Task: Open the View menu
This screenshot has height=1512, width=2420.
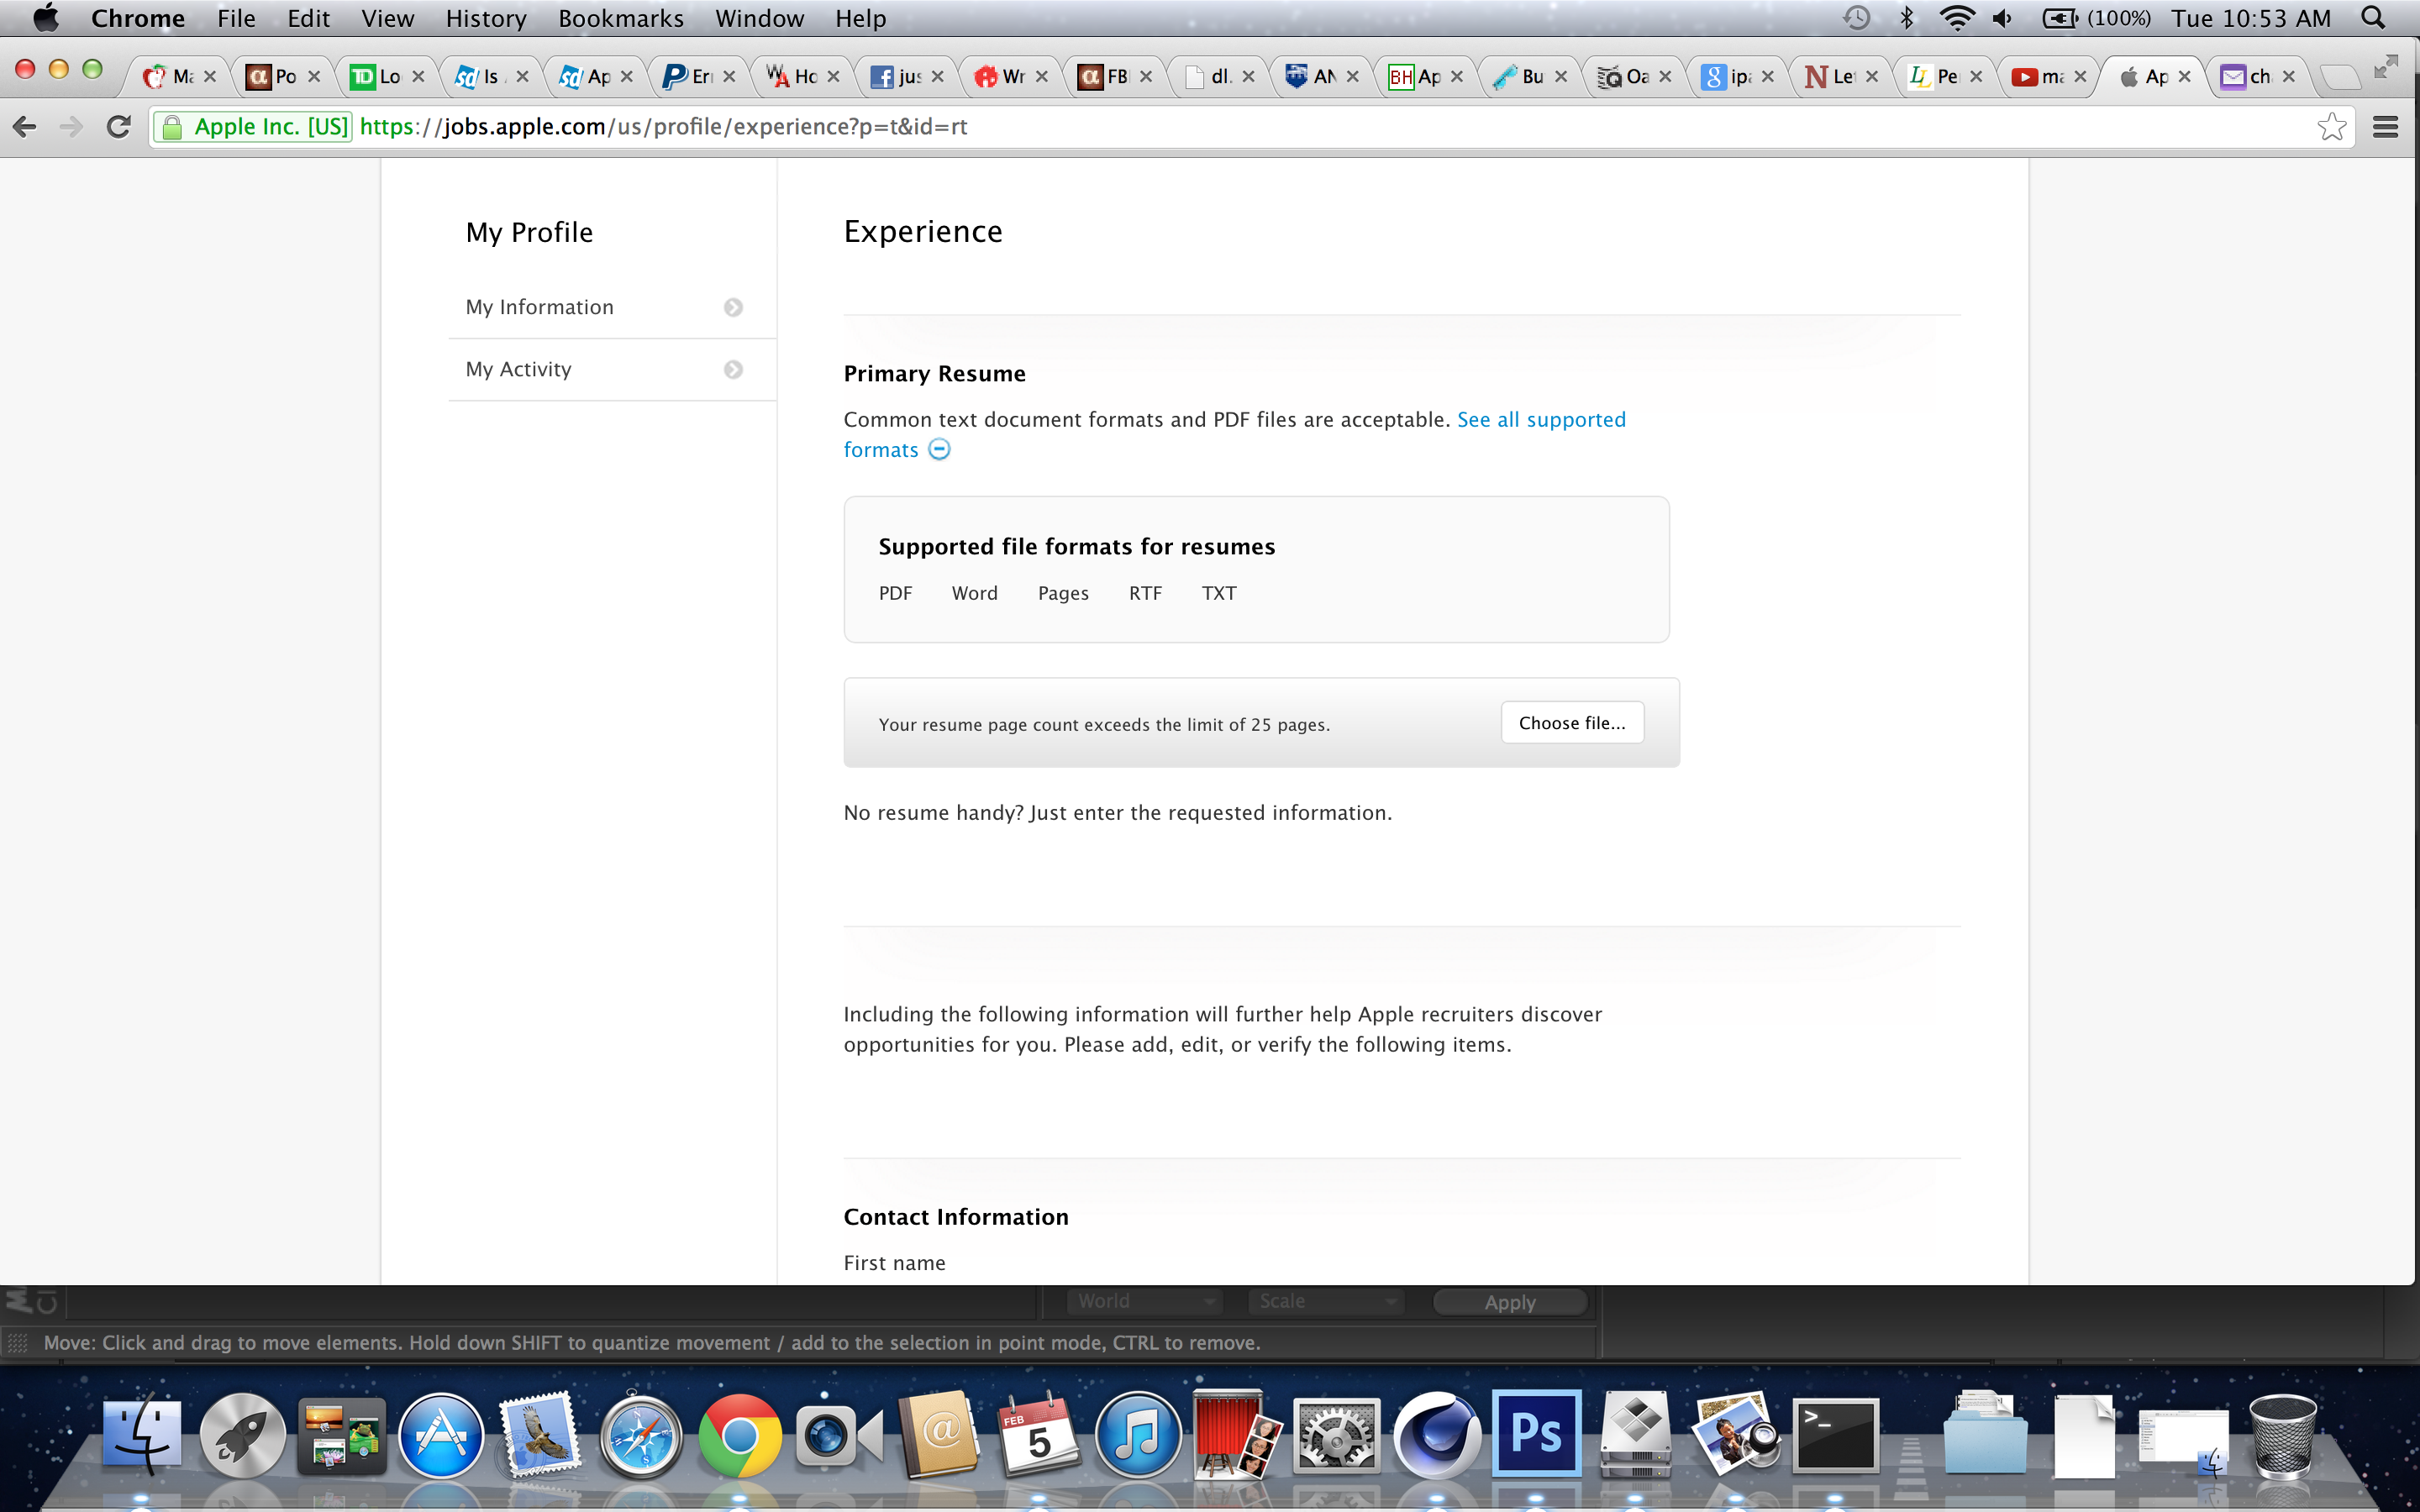Action: pos(388,18)
